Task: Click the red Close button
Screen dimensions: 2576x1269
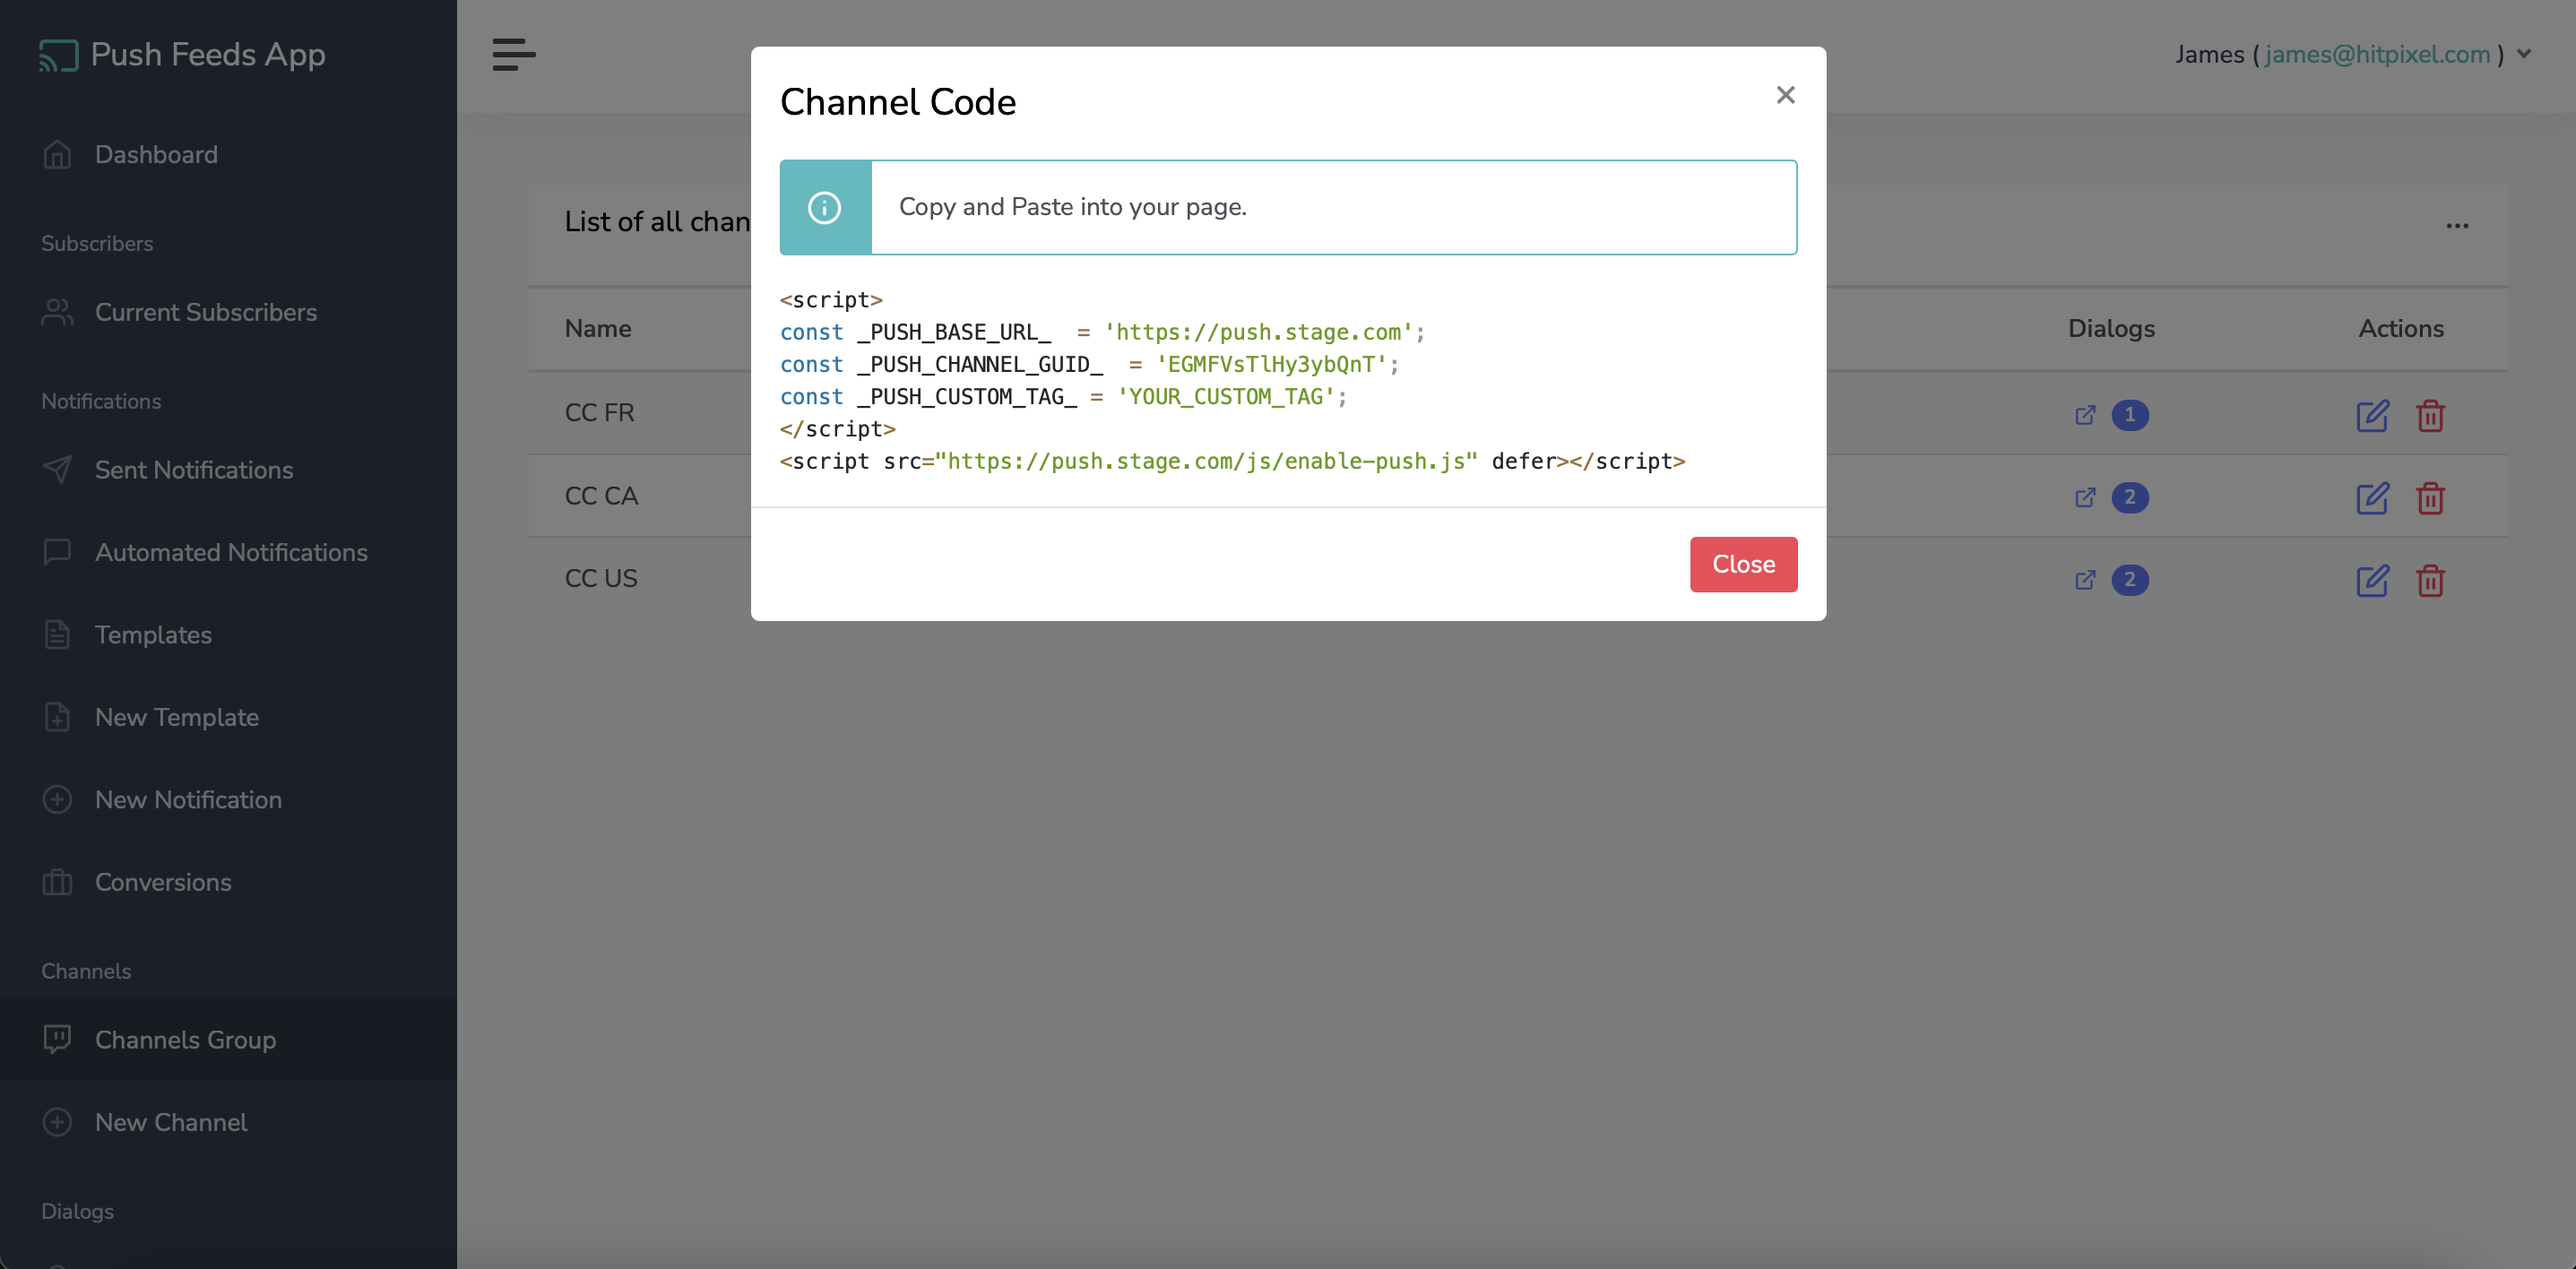Action: [x=1743, y=564]
